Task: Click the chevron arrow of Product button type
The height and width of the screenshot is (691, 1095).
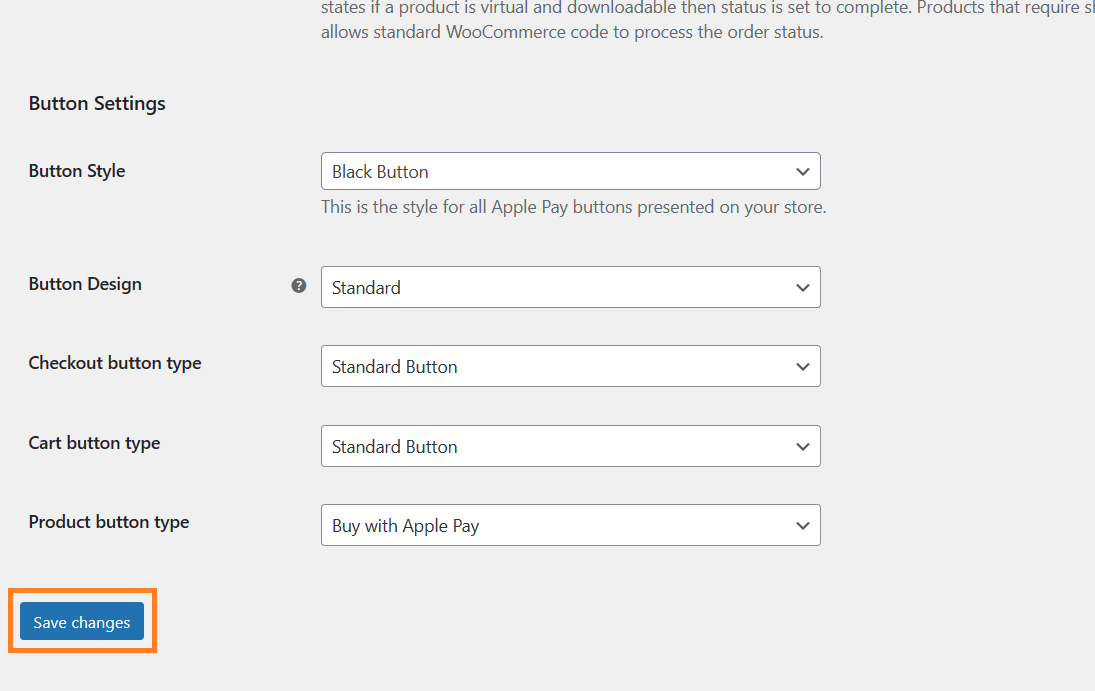Action: [x=802, y=525]
